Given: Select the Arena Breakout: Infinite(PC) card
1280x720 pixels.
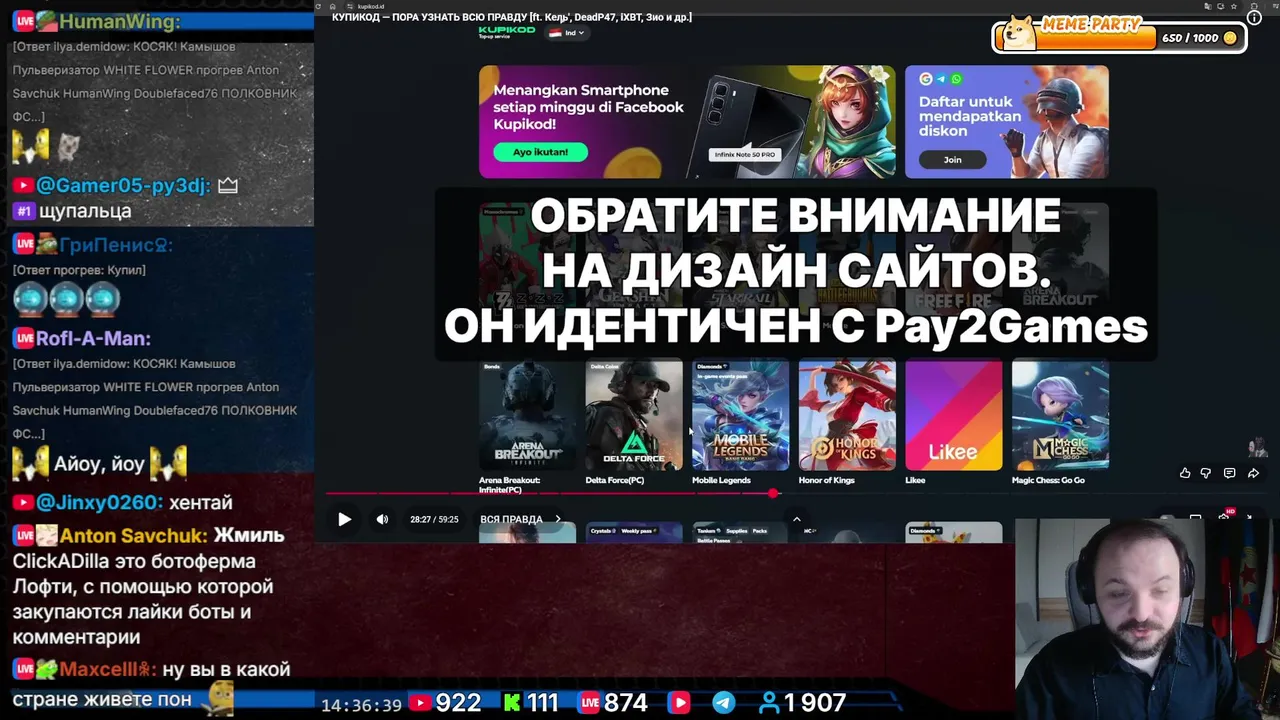Looking at the screenshot, I should tap(527, 427).
